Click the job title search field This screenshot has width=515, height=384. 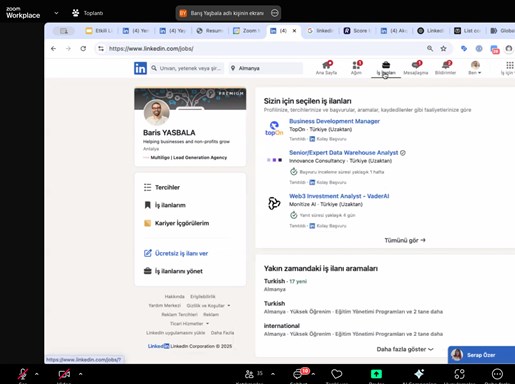point(187,68)
